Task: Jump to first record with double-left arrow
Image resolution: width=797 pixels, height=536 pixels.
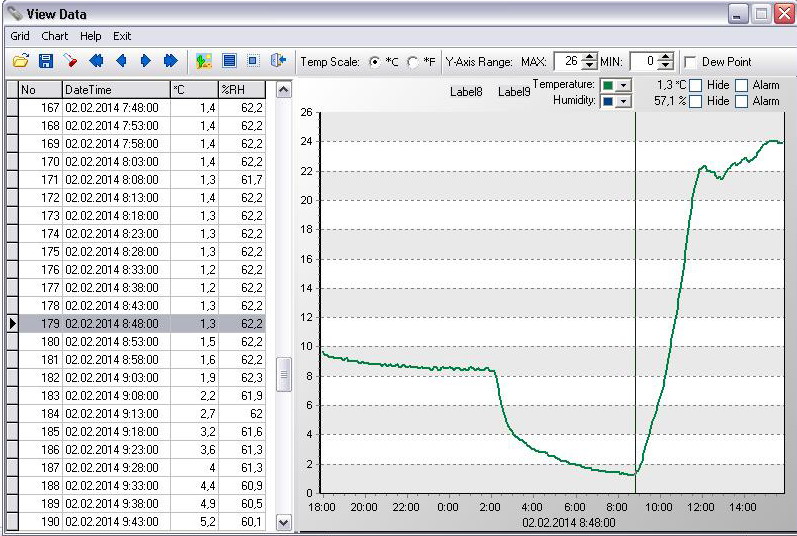Action: point(97,61)
